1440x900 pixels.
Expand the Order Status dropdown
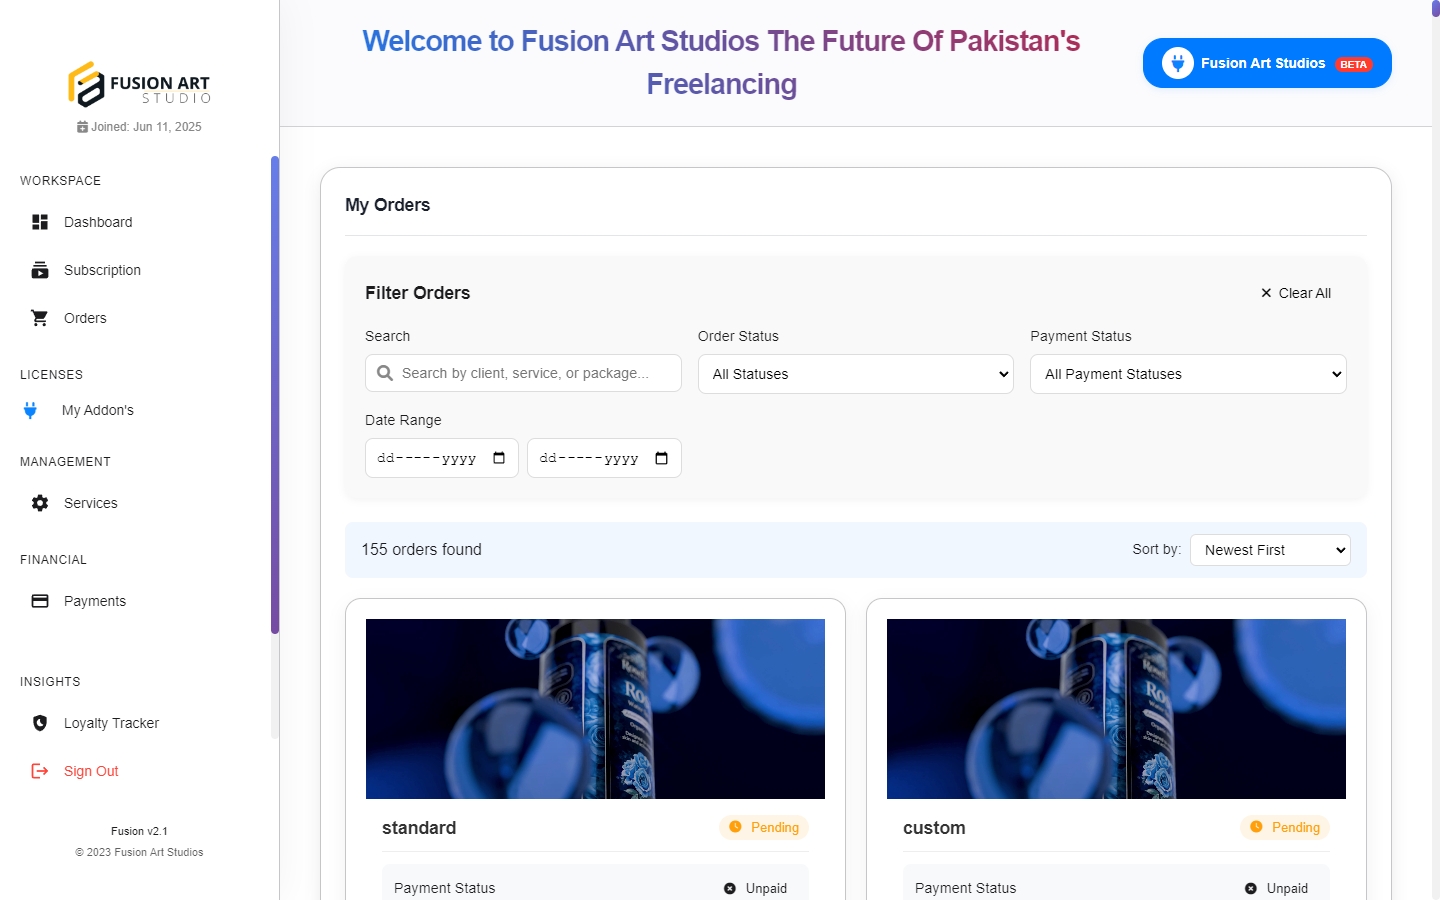pos(855,374)
